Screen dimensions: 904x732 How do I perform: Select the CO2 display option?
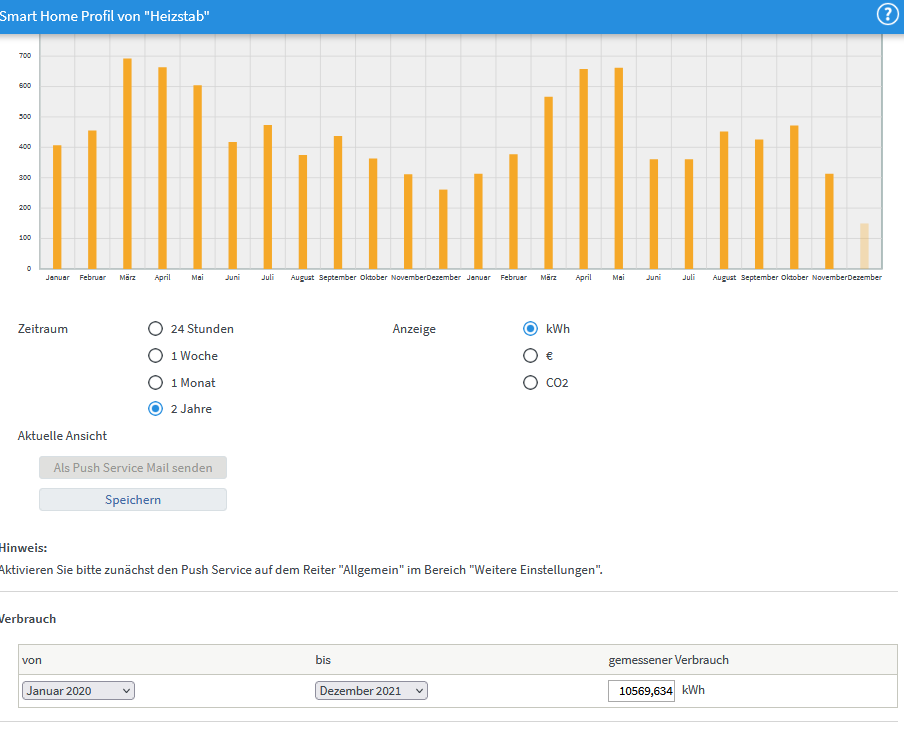531,383
